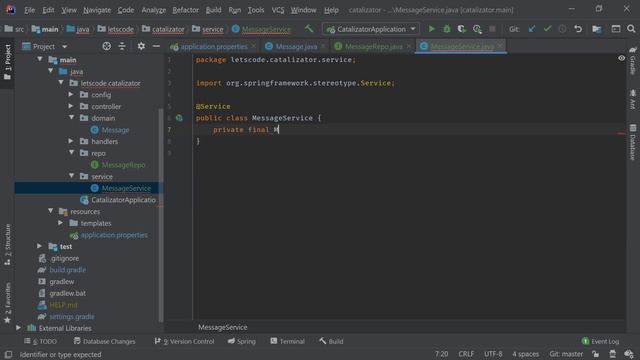Collapse all nodes in Project panel
The image size is (640, 360).
click(122, 46)
